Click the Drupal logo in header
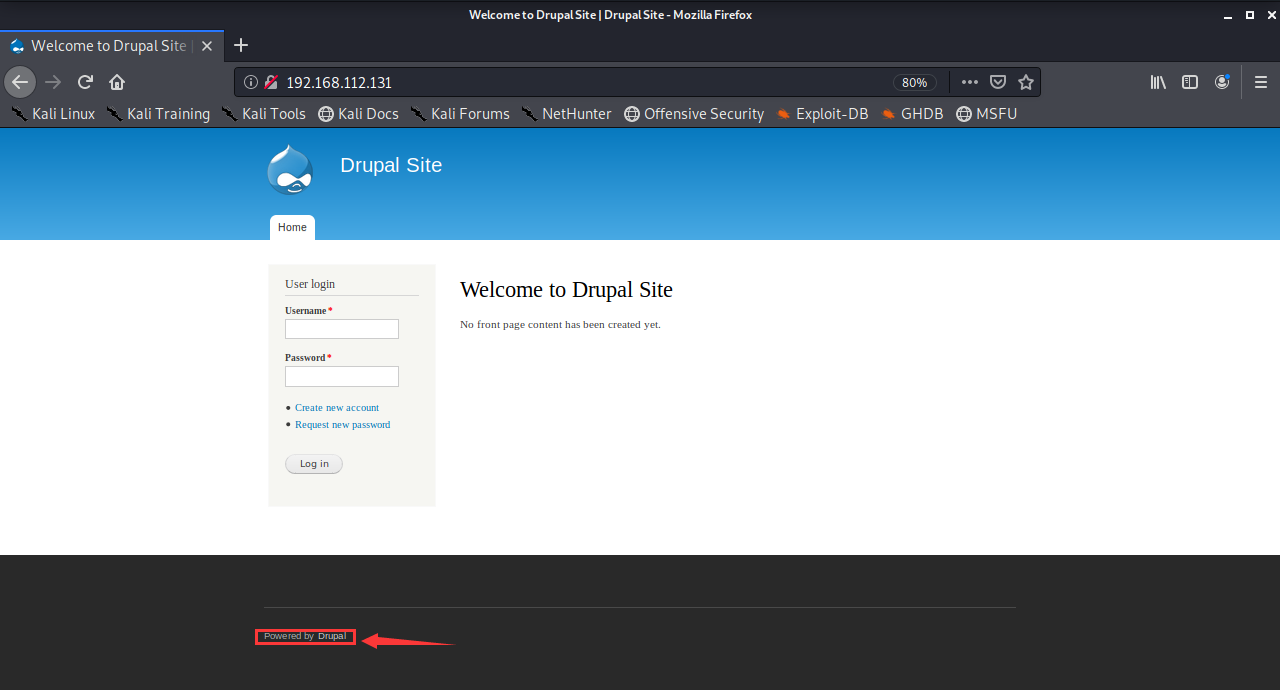Image resolution: width=1280 pixels, height=690 pixels. [x=290, y=170]
